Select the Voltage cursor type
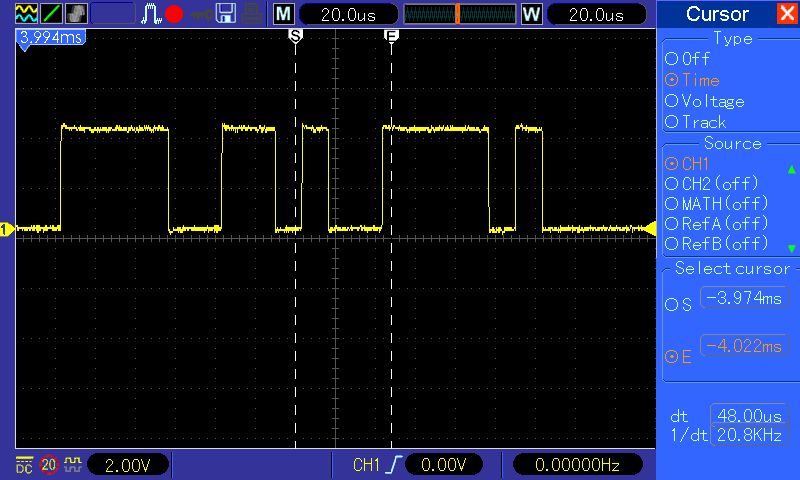Image resolution: width=800 pixels, height=480 pixels. [705, 101]
